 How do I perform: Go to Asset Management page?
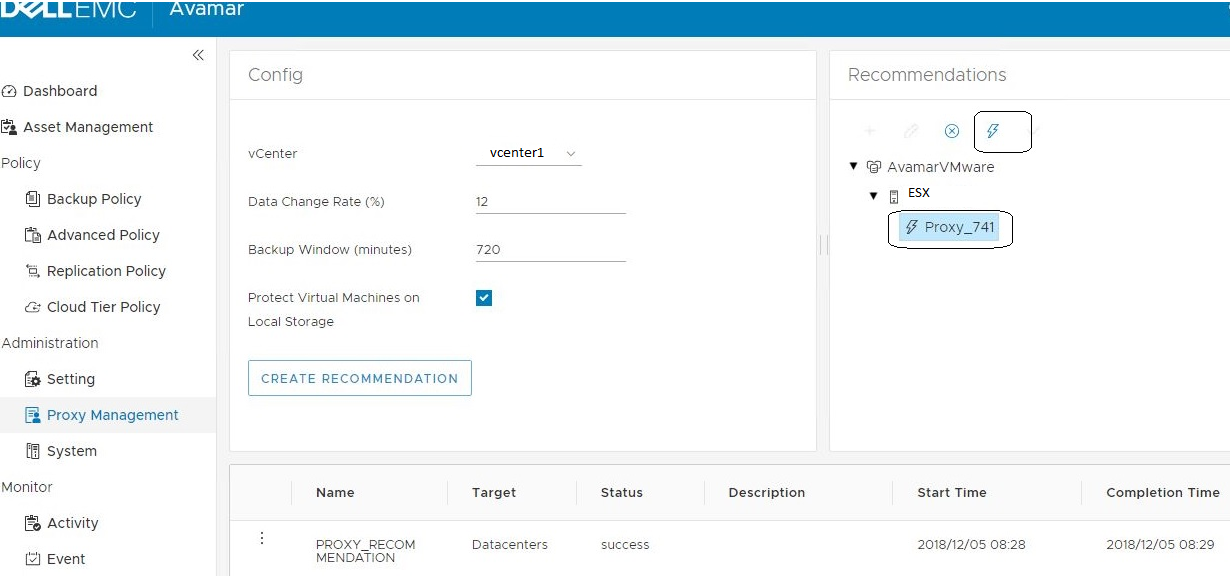(x=88, y=127)
